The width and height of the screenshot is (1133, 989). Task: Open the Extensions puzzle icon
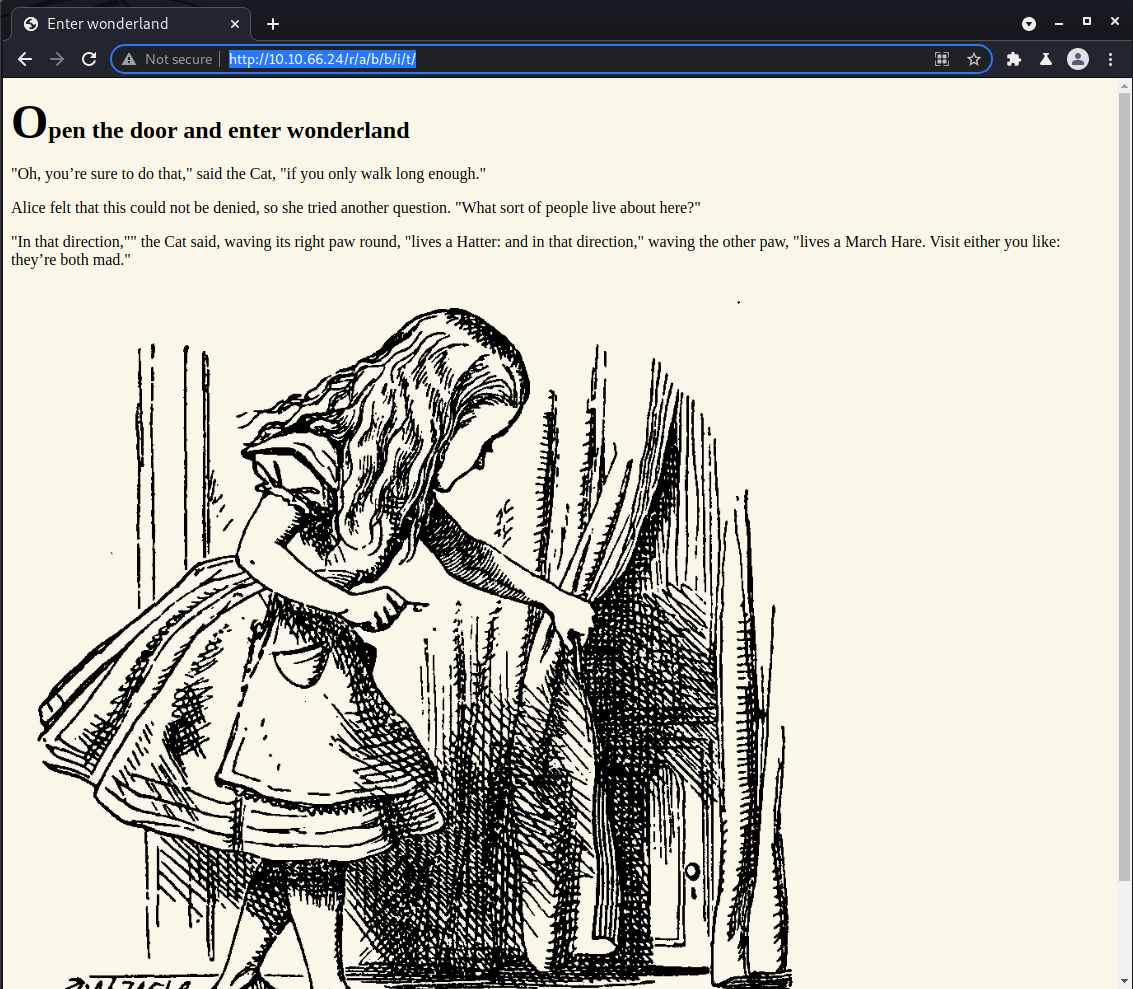(1014, 59)
